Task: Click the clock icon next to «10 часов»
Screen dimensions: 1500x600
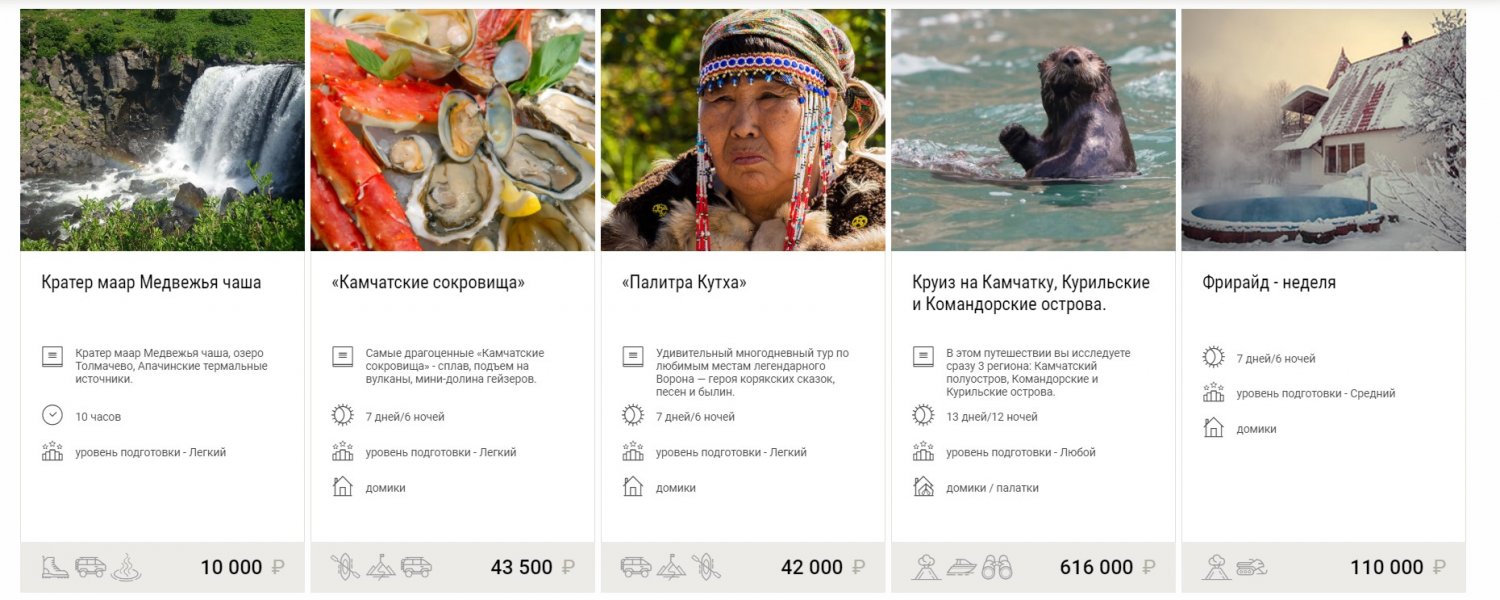Action: 52,415
